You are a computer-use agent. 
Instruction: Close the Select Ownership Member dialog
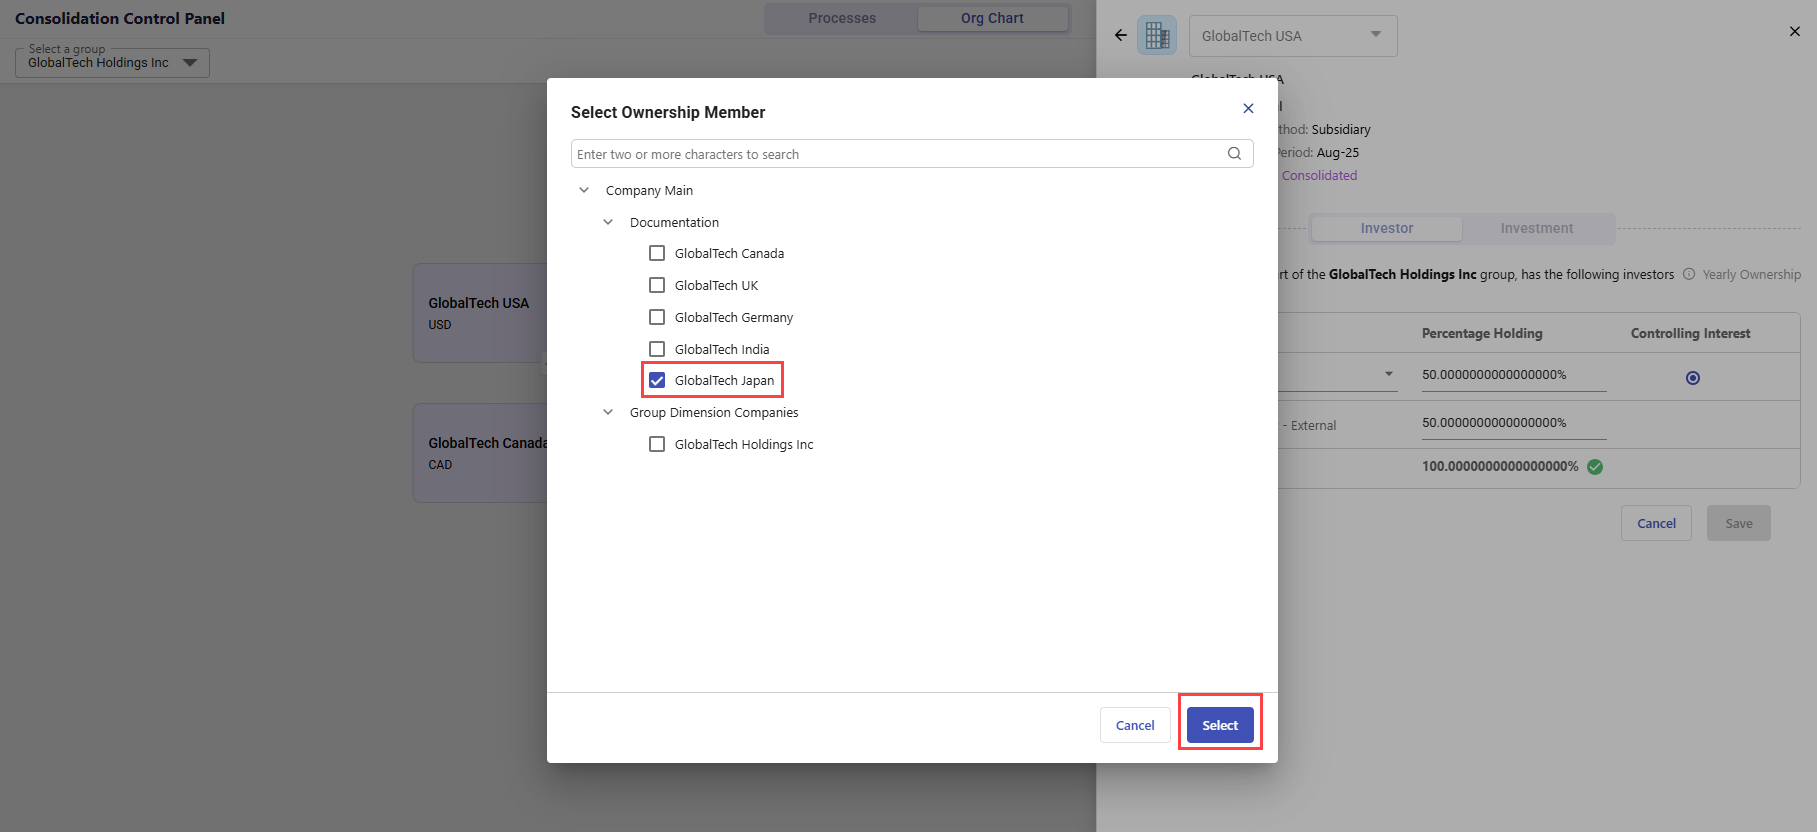pyautogui.click(x=1248, y=109)
